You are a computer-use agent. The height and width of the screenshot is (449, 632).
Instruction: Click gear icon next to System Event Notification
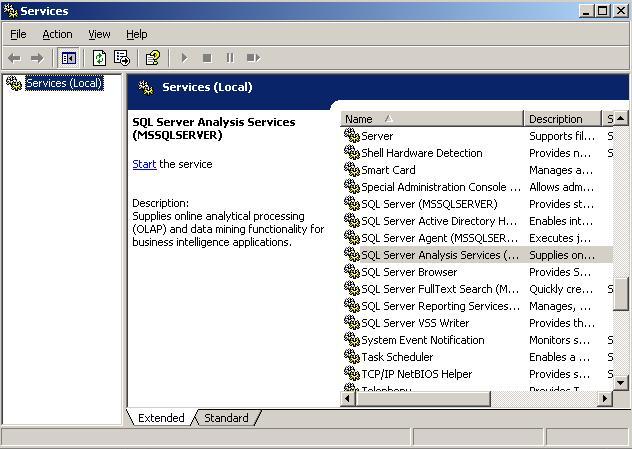tap(351, 339)
